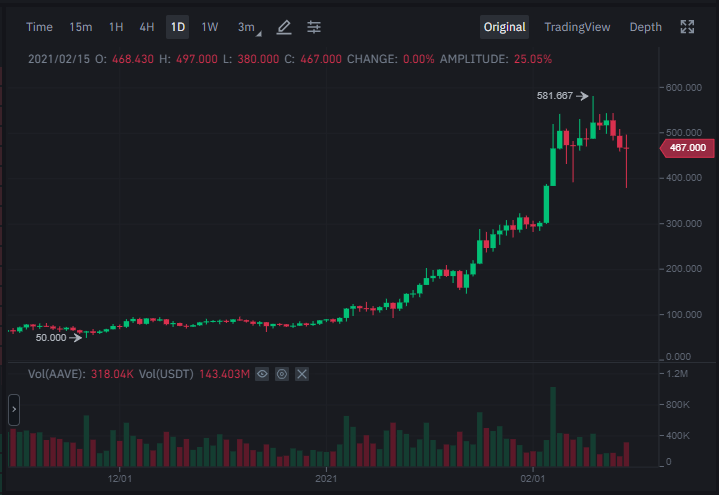Select the 1H timeframe
This screenshot has height=495, width=719.
click(116, 27)
